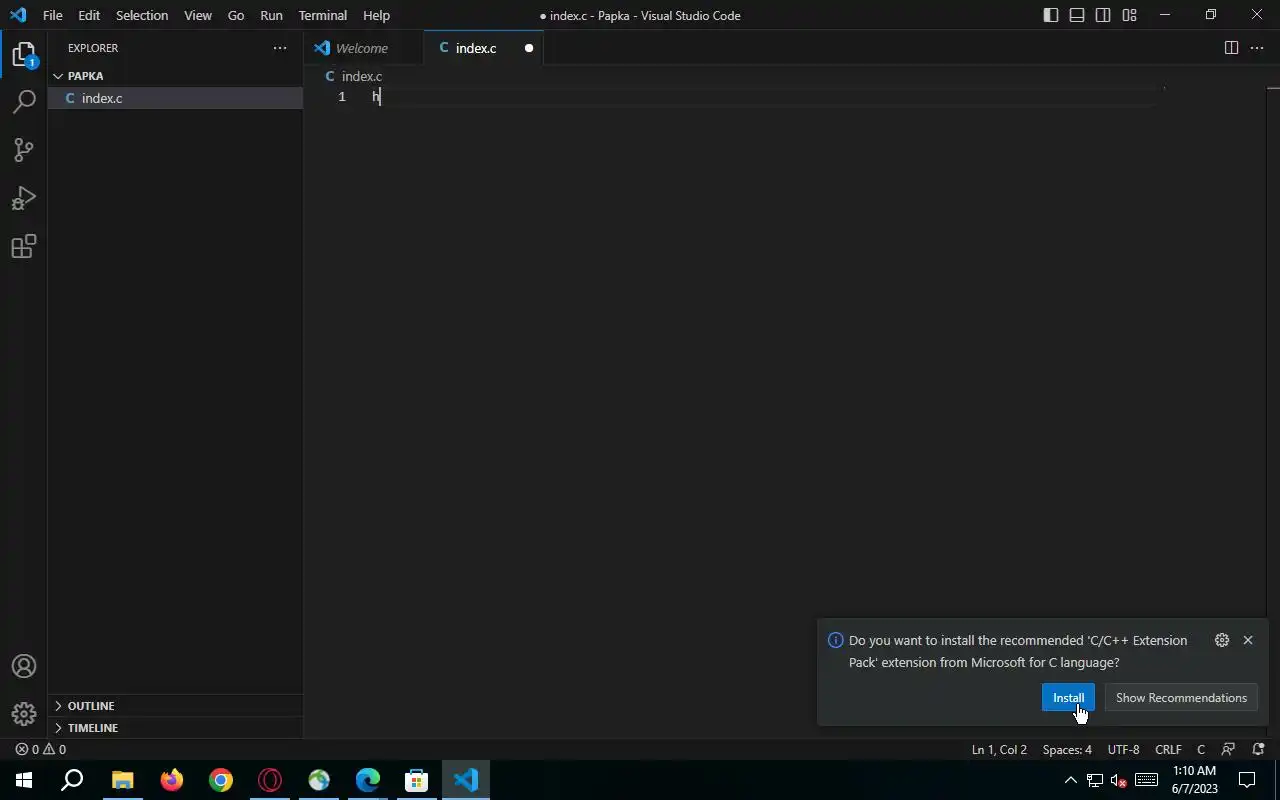Open notifications bell in status bar
Image resolution: width=1280 pixels, height=800 pixels.
(x=1259, y=749)
